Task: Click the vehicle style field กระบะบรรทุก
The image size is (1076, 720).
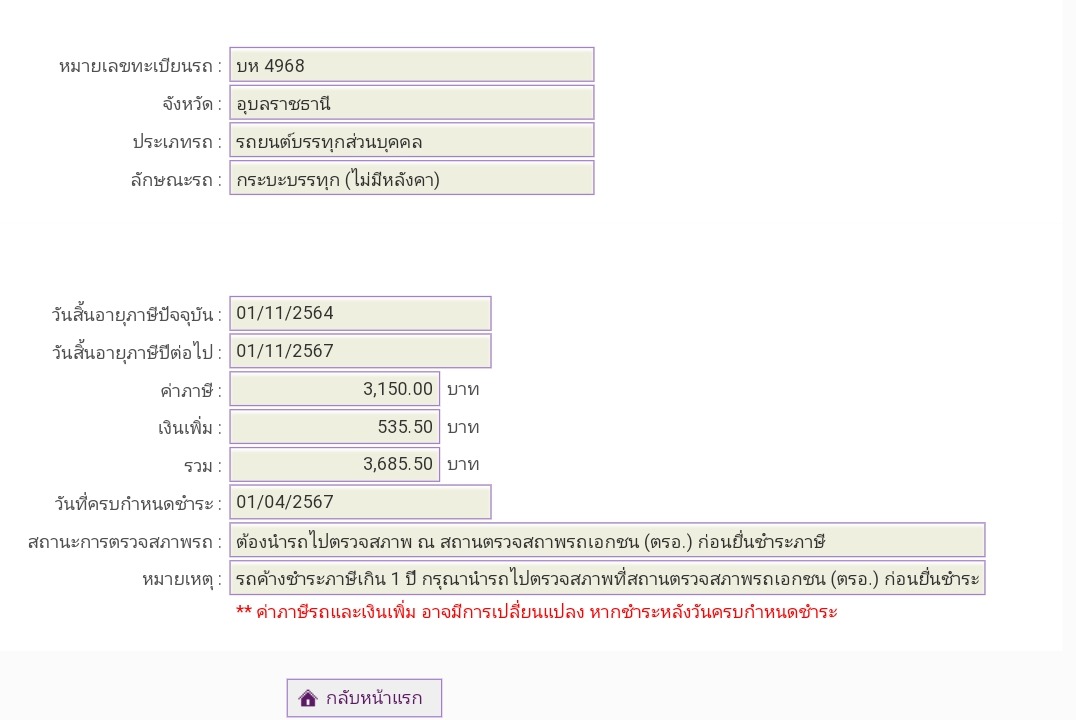Action: [x=412, y=178]
